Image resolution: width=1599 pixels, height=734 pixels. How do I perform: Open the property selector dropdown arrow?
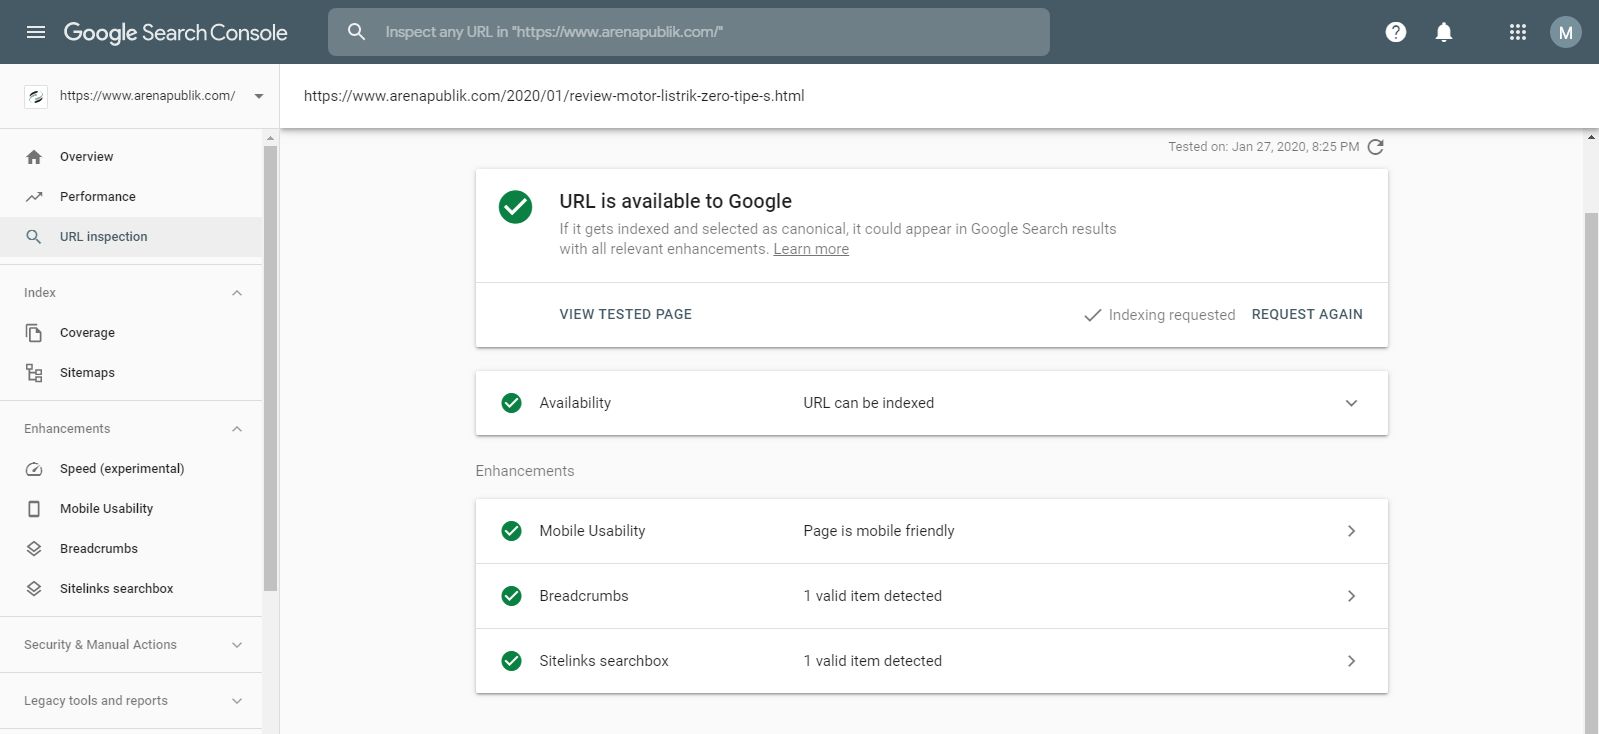(x=259, y=97)
